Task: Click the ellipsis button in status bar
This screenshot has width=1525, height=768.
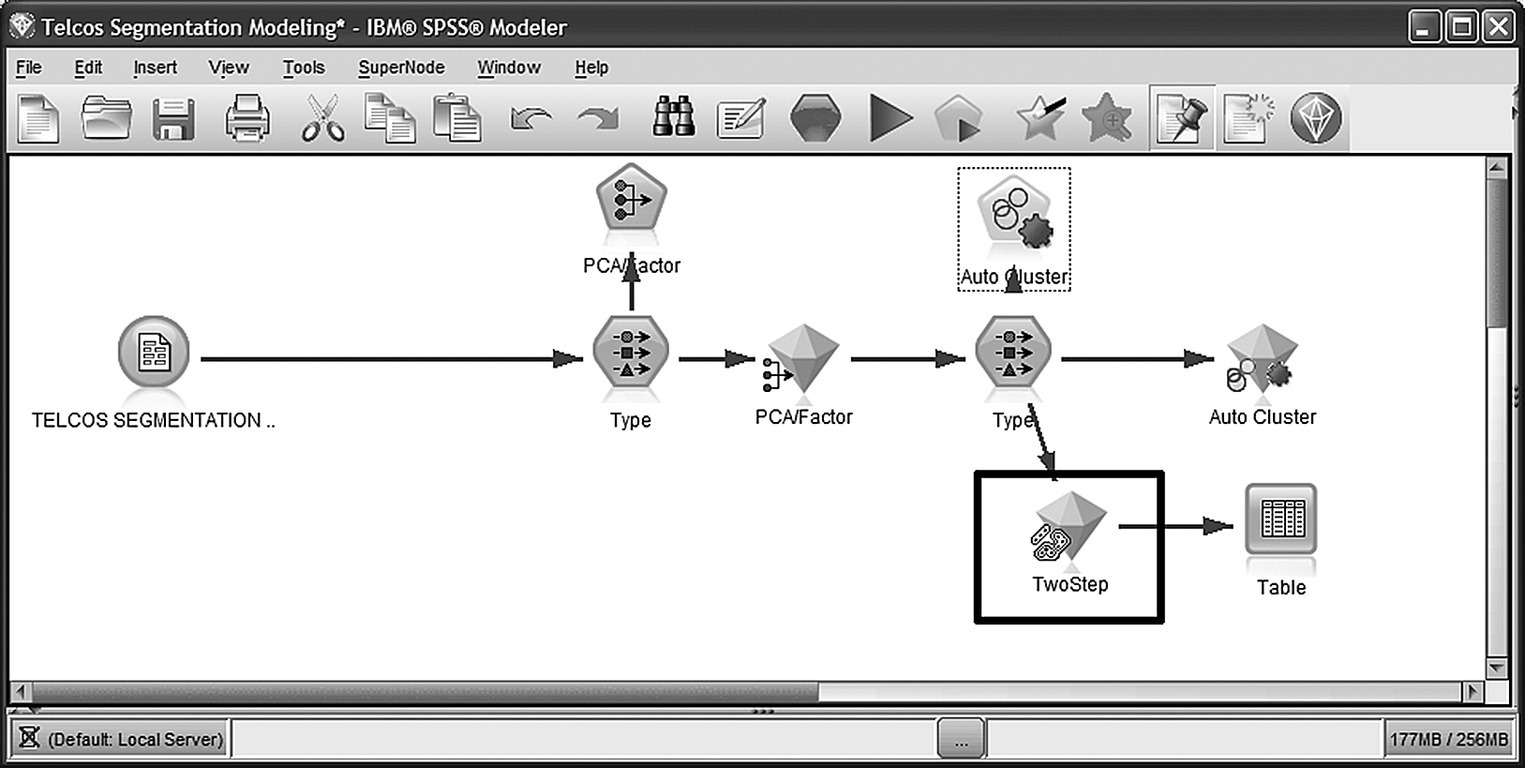Action: [961, 740]
